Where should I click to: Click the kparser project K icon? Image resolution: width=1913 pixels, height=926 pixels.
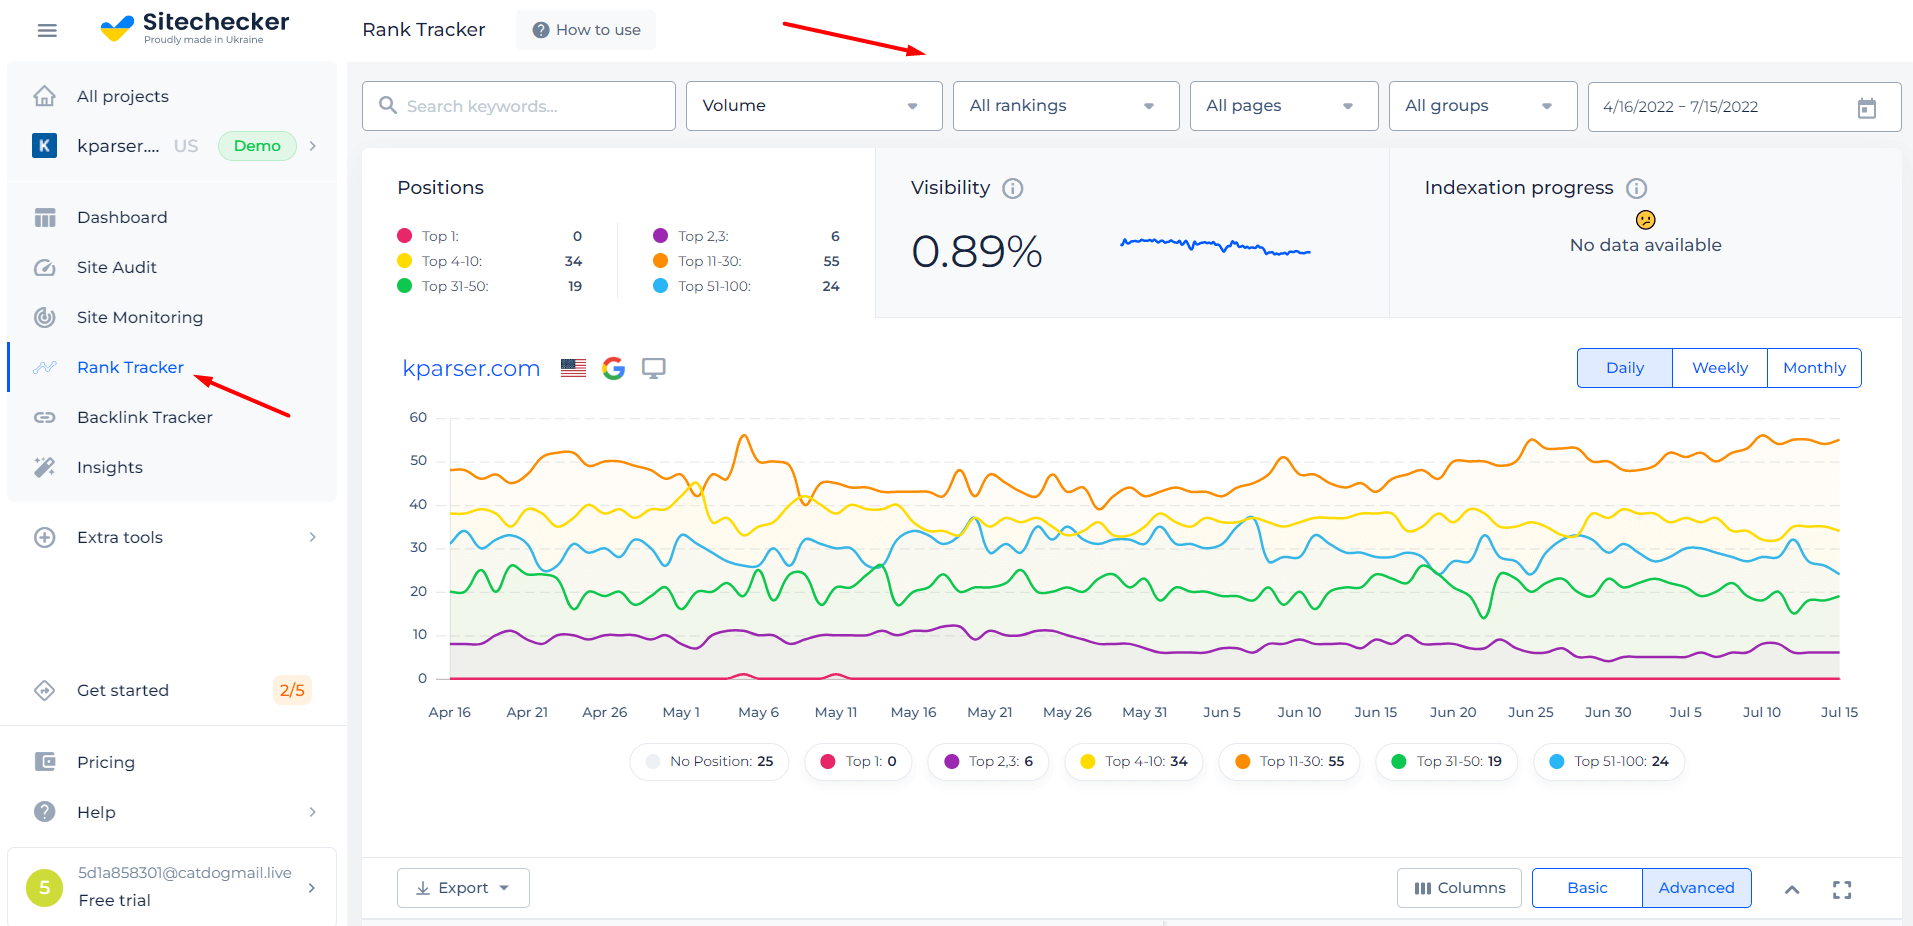point(44,146)
